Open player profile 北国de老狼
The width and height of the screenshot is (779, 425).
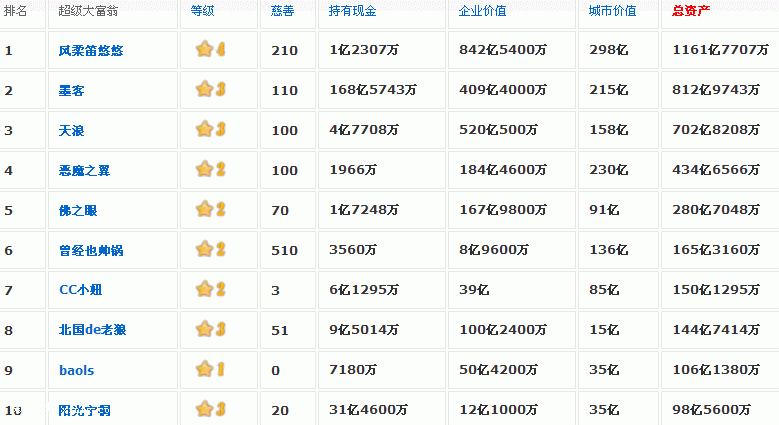pyautogui.click(x=92, y=330)
